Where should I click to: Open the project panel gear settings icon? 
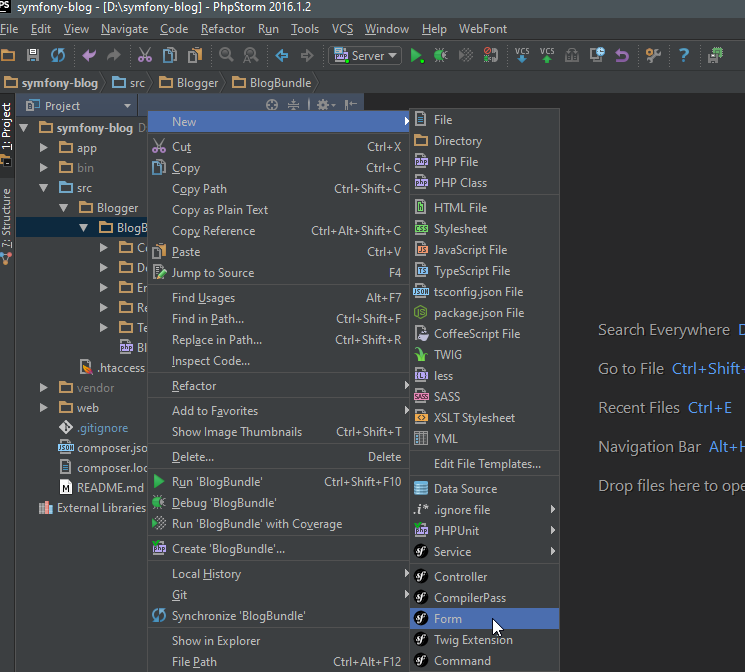pos(322,105)
